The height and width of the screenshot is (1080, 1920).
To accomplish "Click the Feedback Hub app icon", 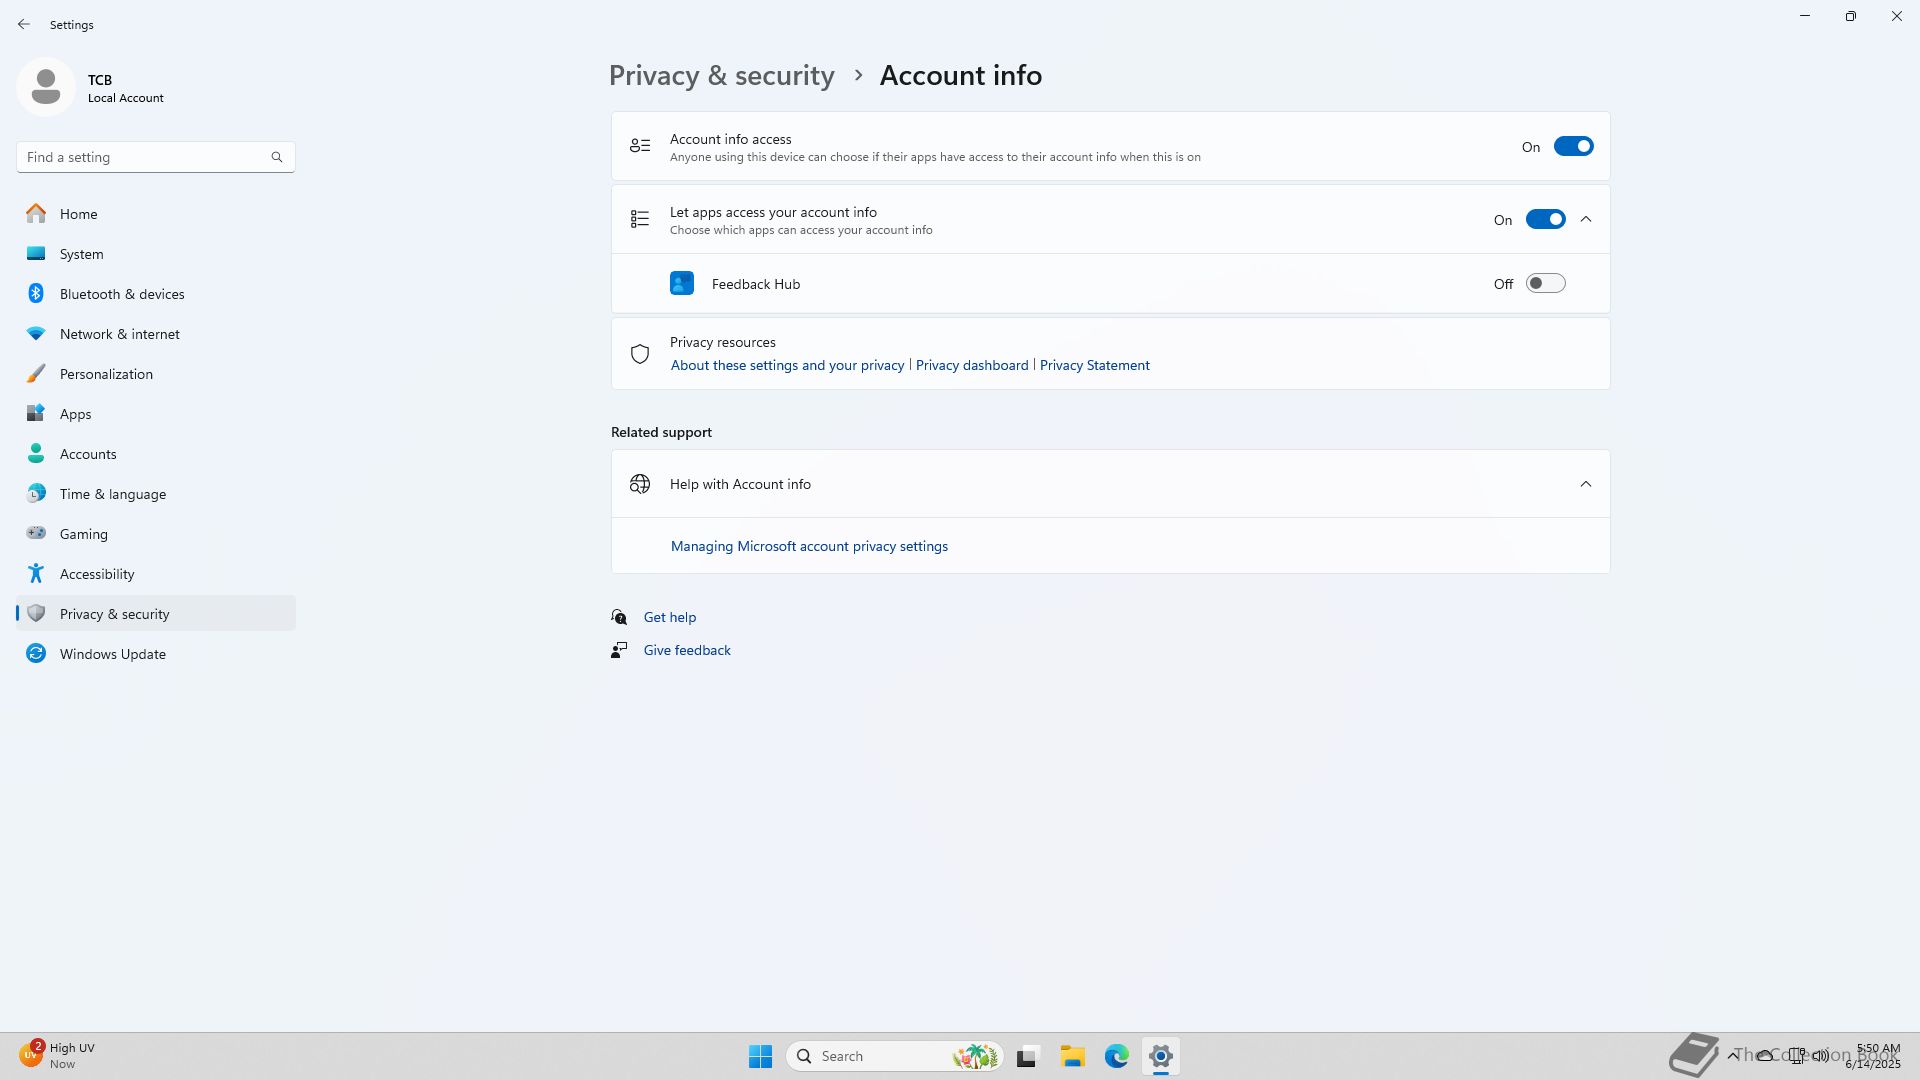I will pos(682,284).
